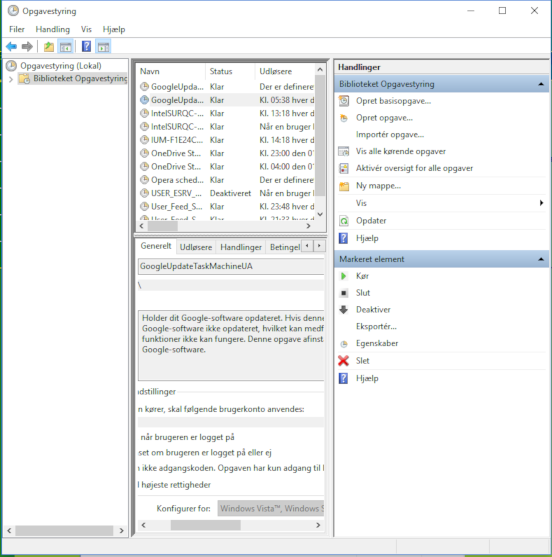Switch to the Udløsere tab
The image size is (552, 557).
(196, 247)
